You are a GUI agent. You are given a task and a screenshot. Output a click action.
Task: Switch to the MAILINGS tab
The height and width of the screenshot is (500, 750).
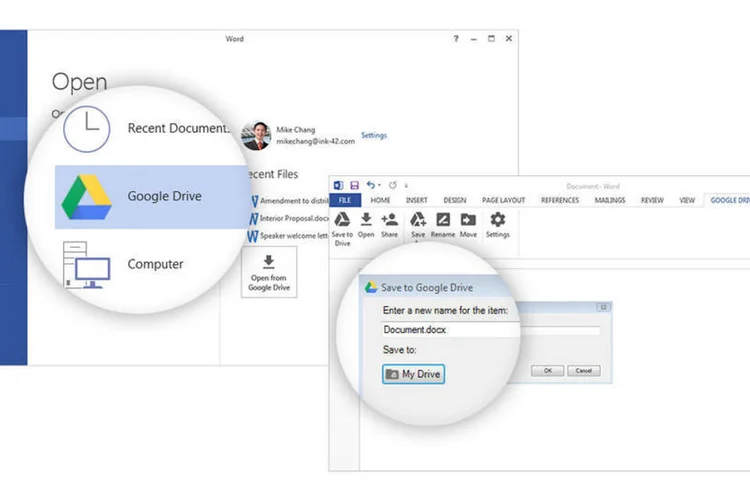point(610,200)
